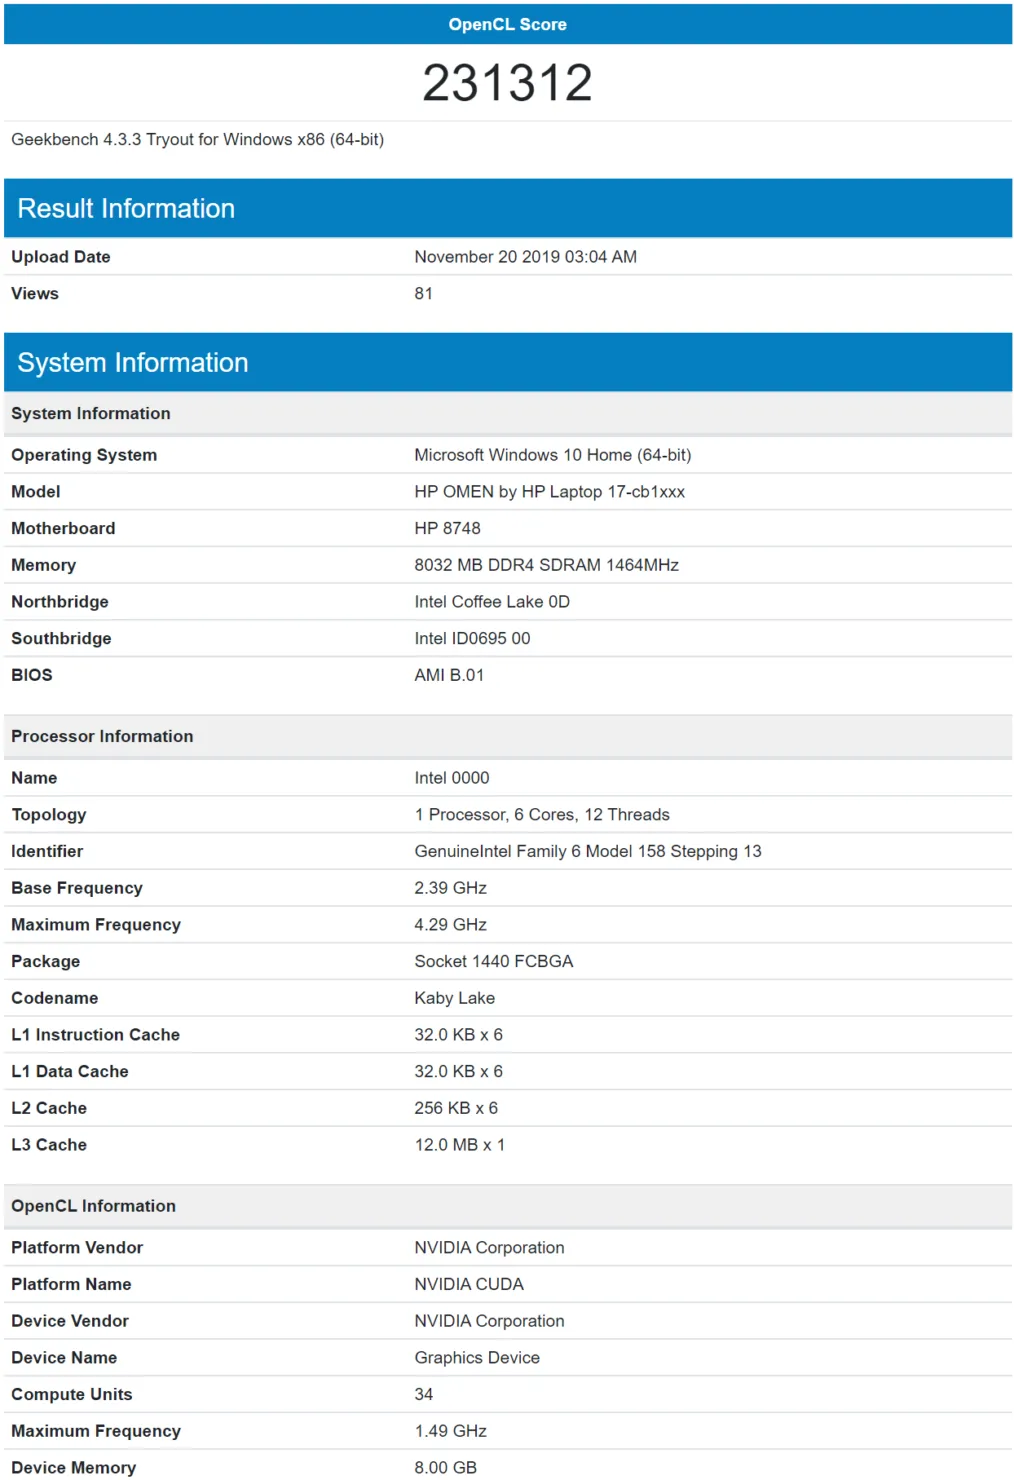Click the Intel Coffee Lake 0D value

(491, 602)
